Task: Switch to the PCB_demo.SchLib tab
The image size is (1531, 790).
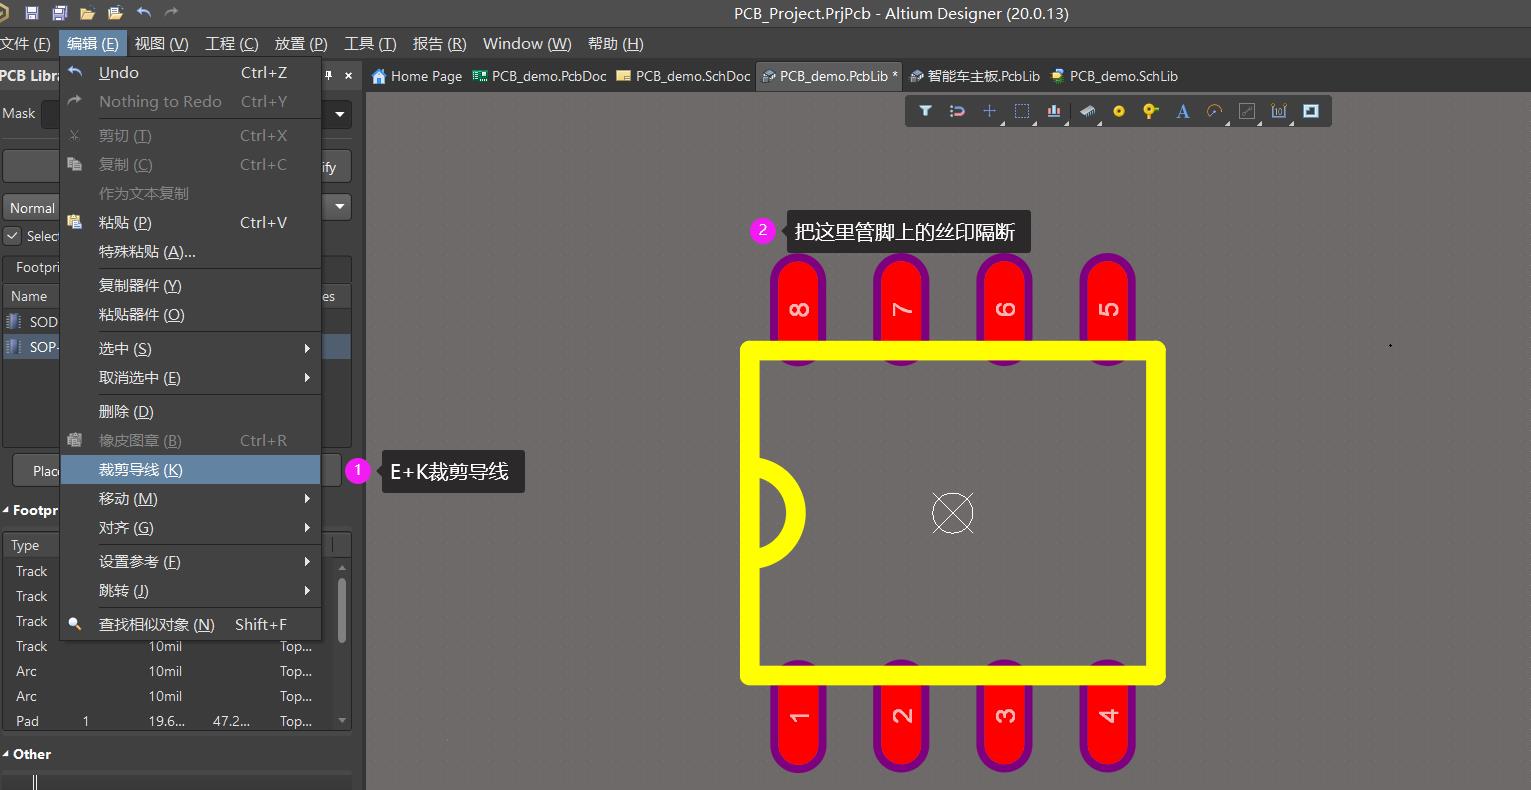Action: click(1113, 76)
